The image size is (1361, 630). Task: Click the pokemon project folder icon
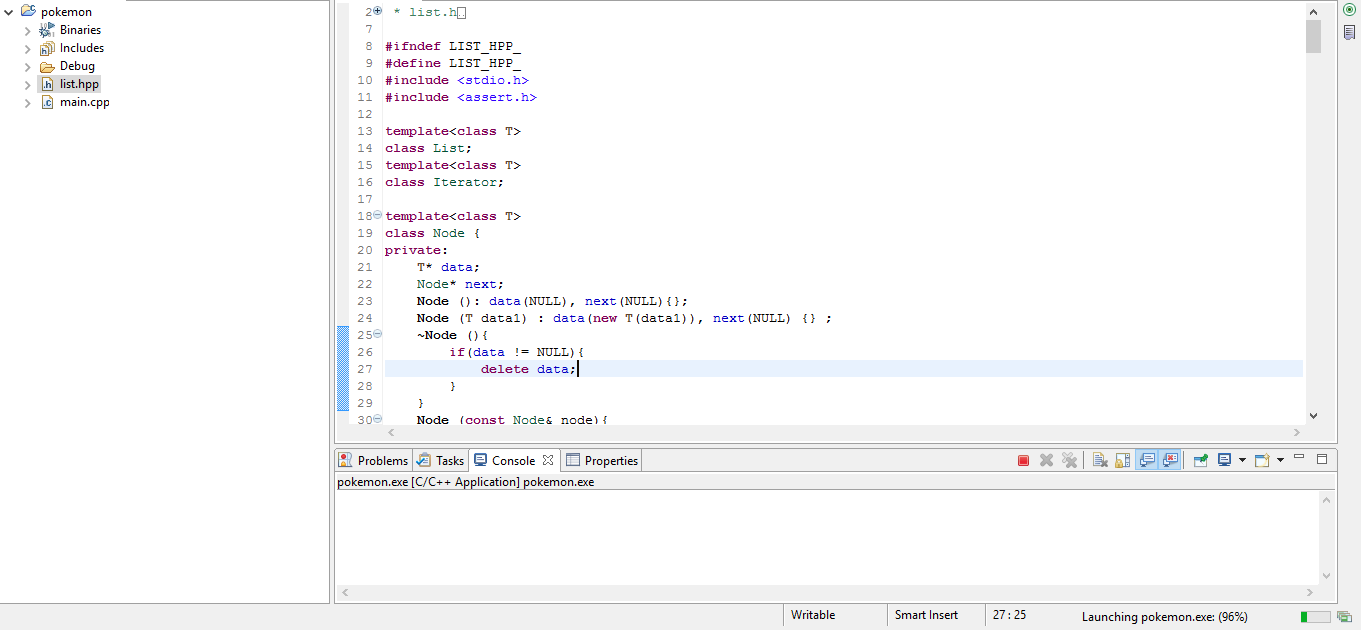28,12
